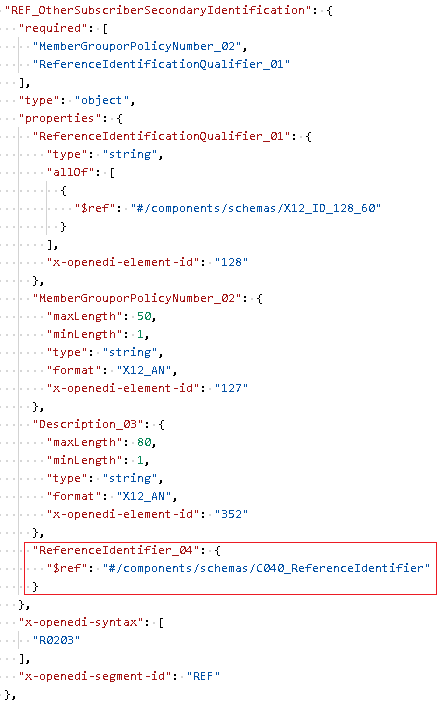Image resolution: width=447 pixels, height=704 pixels.
Task: Click "ReferenceIdentificationQualifier_01" in required array
Action: [161, 64]
